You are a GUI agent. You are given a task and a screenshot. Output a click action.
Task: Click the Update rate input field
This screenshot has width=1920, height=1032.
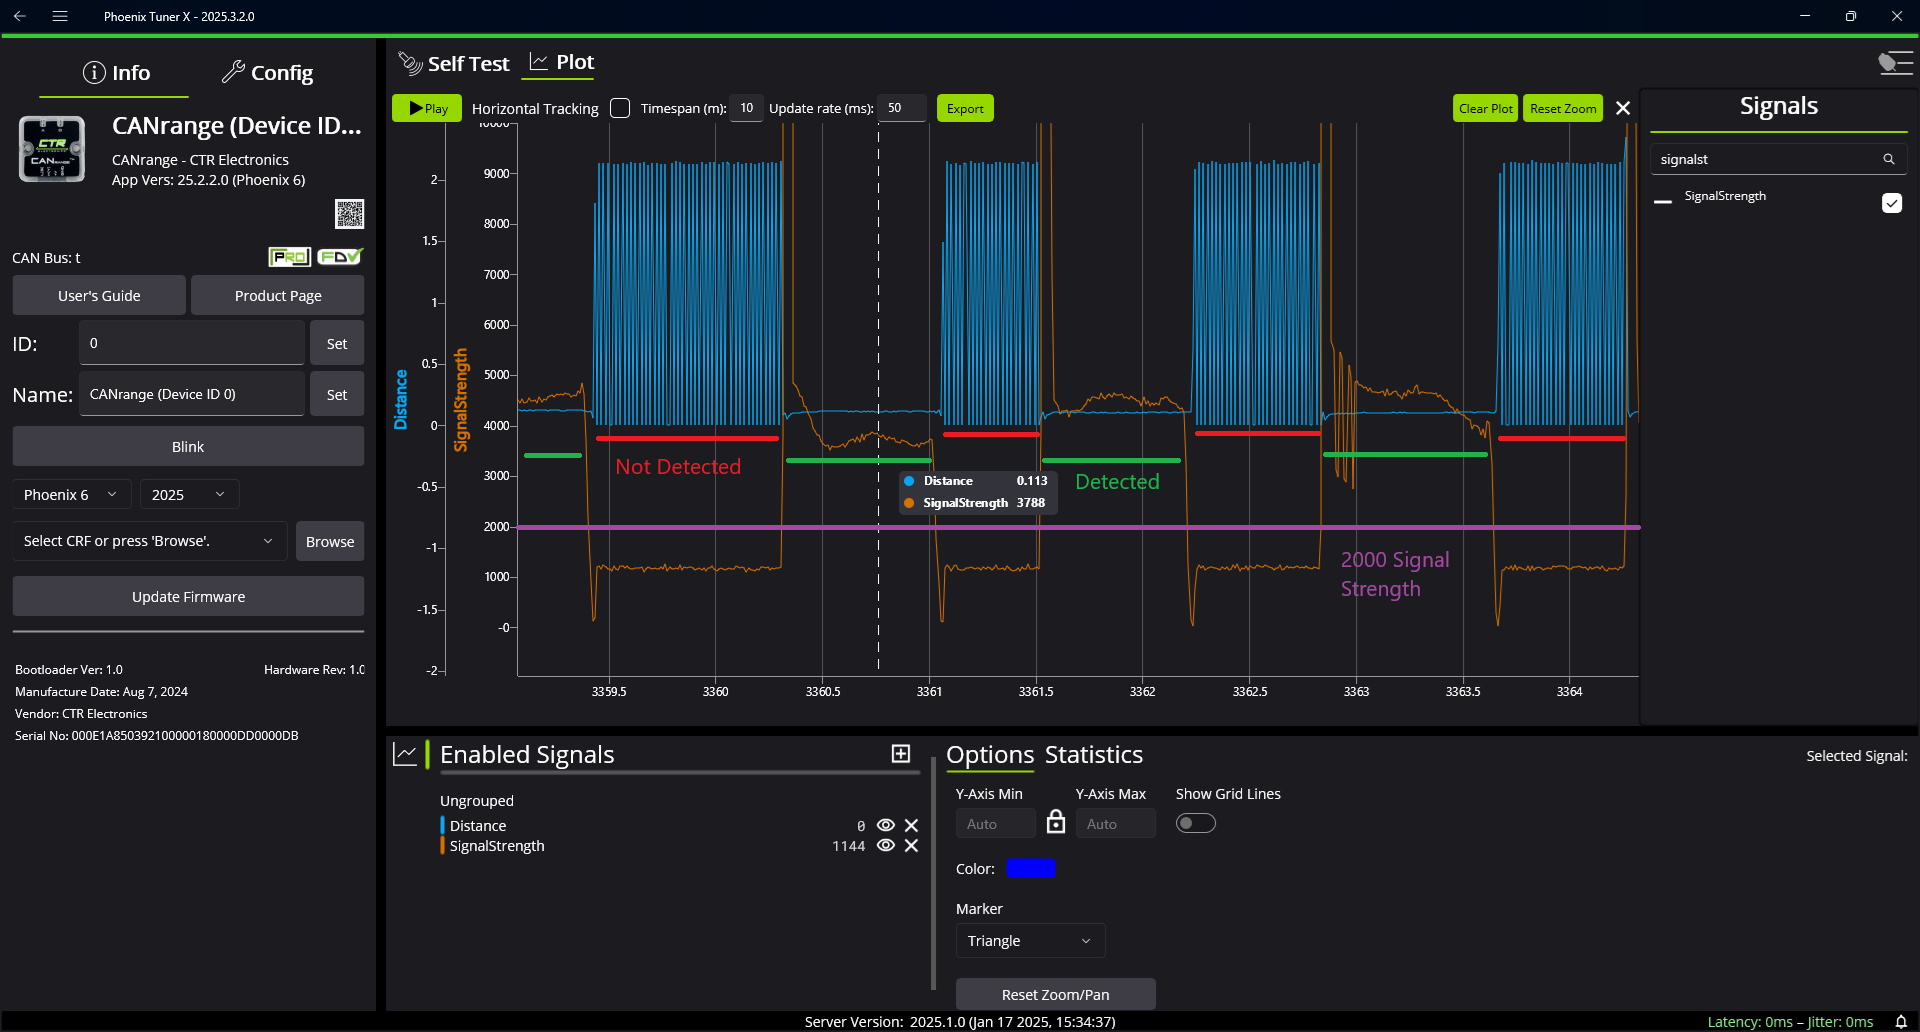click(902, 108)
